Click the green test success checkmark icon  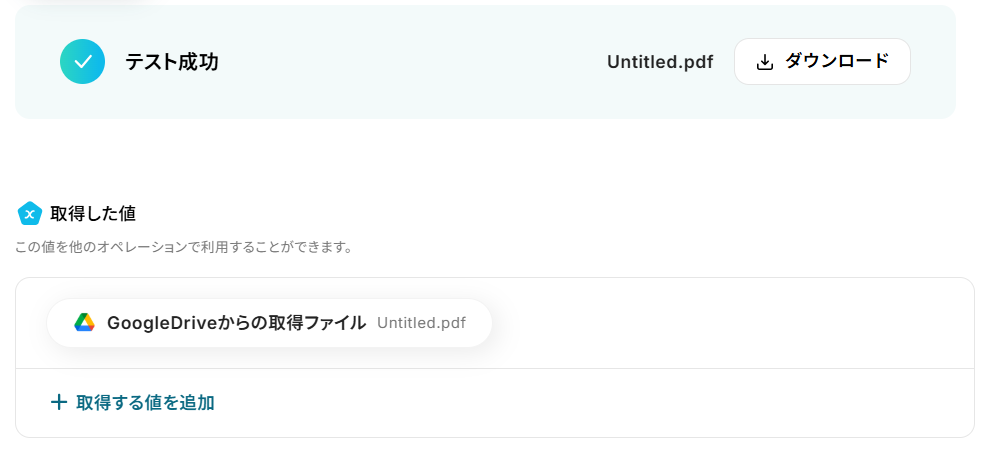(x=82, y=62)
